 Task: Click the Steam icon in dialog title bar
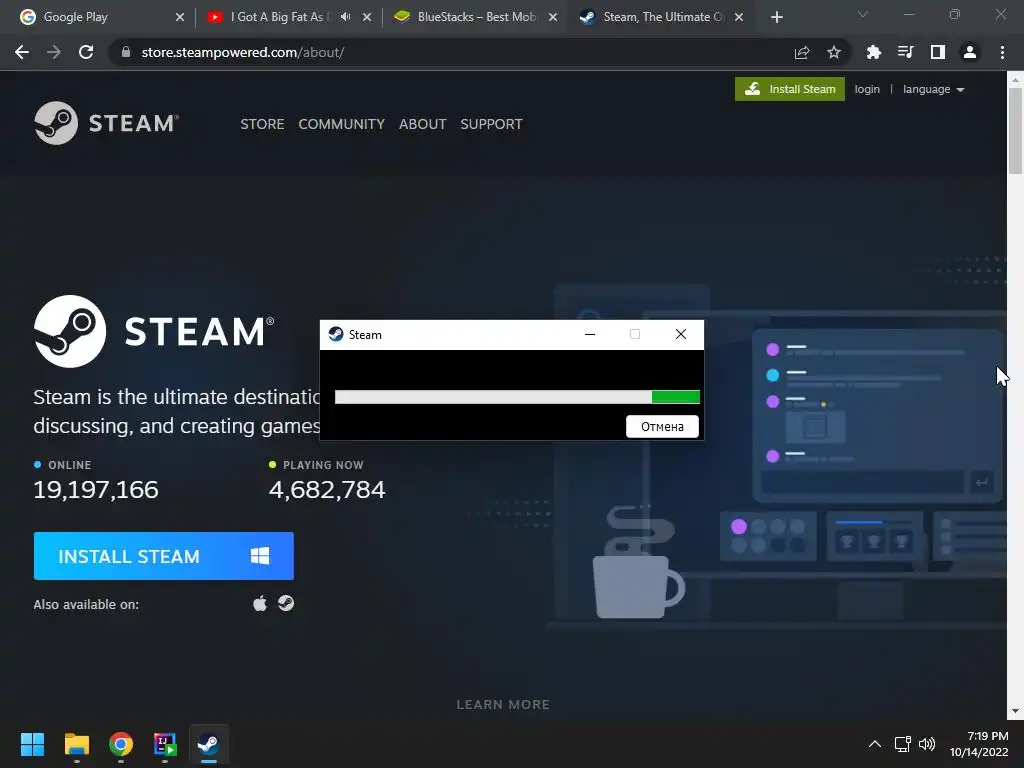336,334
